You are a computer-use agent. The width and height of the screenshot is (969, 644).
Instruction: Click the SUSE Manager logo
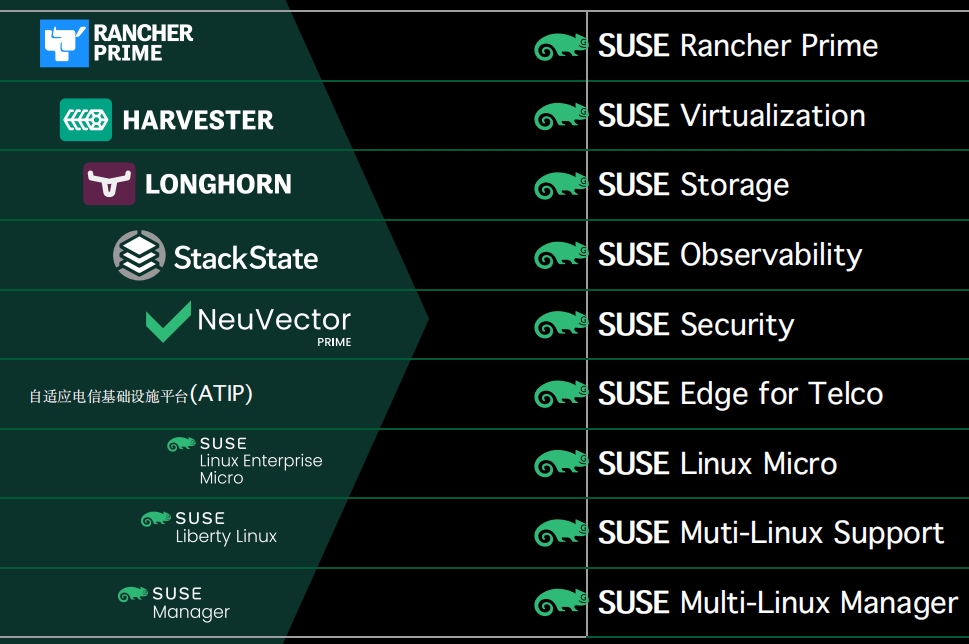(174, 603)
